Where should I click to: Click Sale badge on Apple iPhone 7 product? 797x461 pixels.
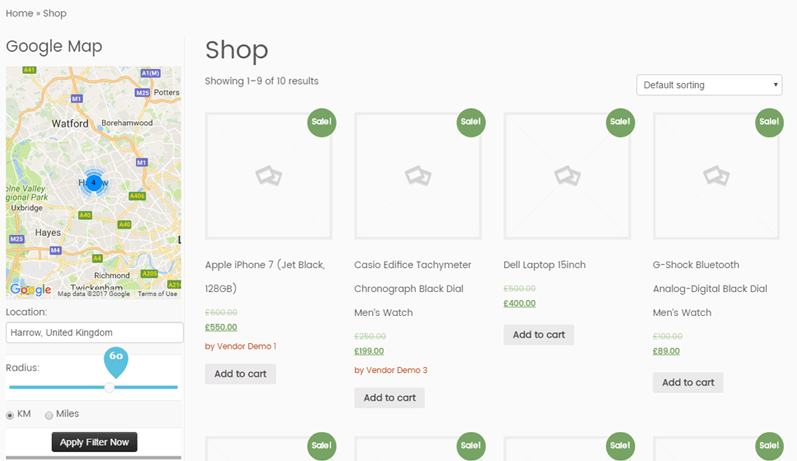[x=322, y=122]
